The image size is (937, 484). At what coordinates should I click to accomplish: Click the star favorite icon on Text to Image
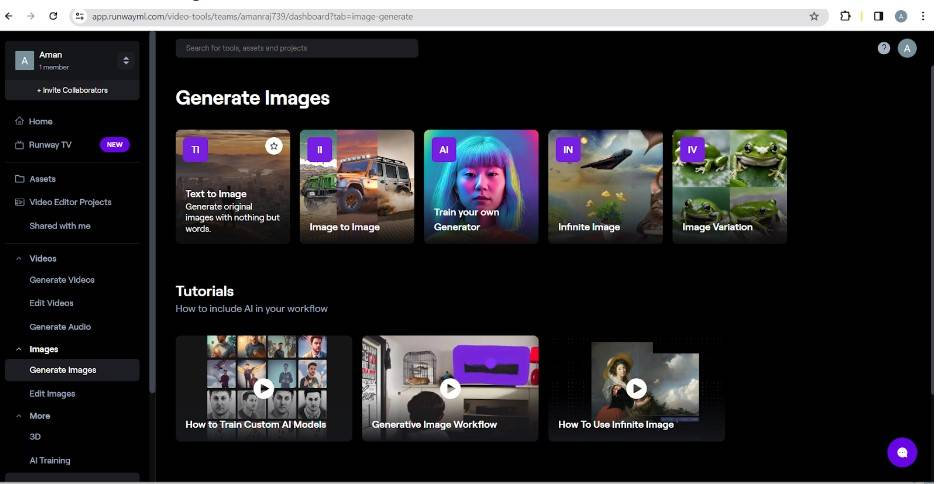274,146
